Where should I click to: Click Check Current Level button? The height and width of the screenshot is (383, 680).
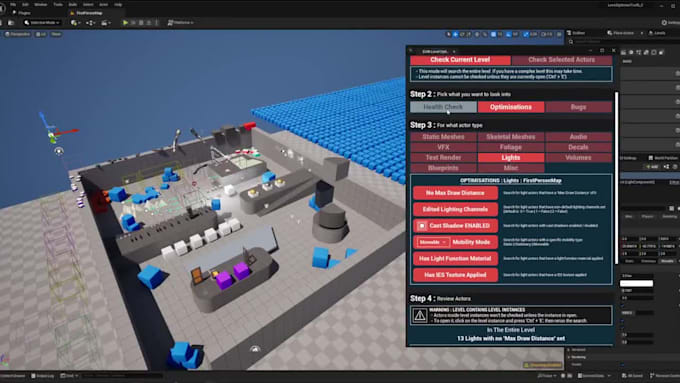(460, 60)
